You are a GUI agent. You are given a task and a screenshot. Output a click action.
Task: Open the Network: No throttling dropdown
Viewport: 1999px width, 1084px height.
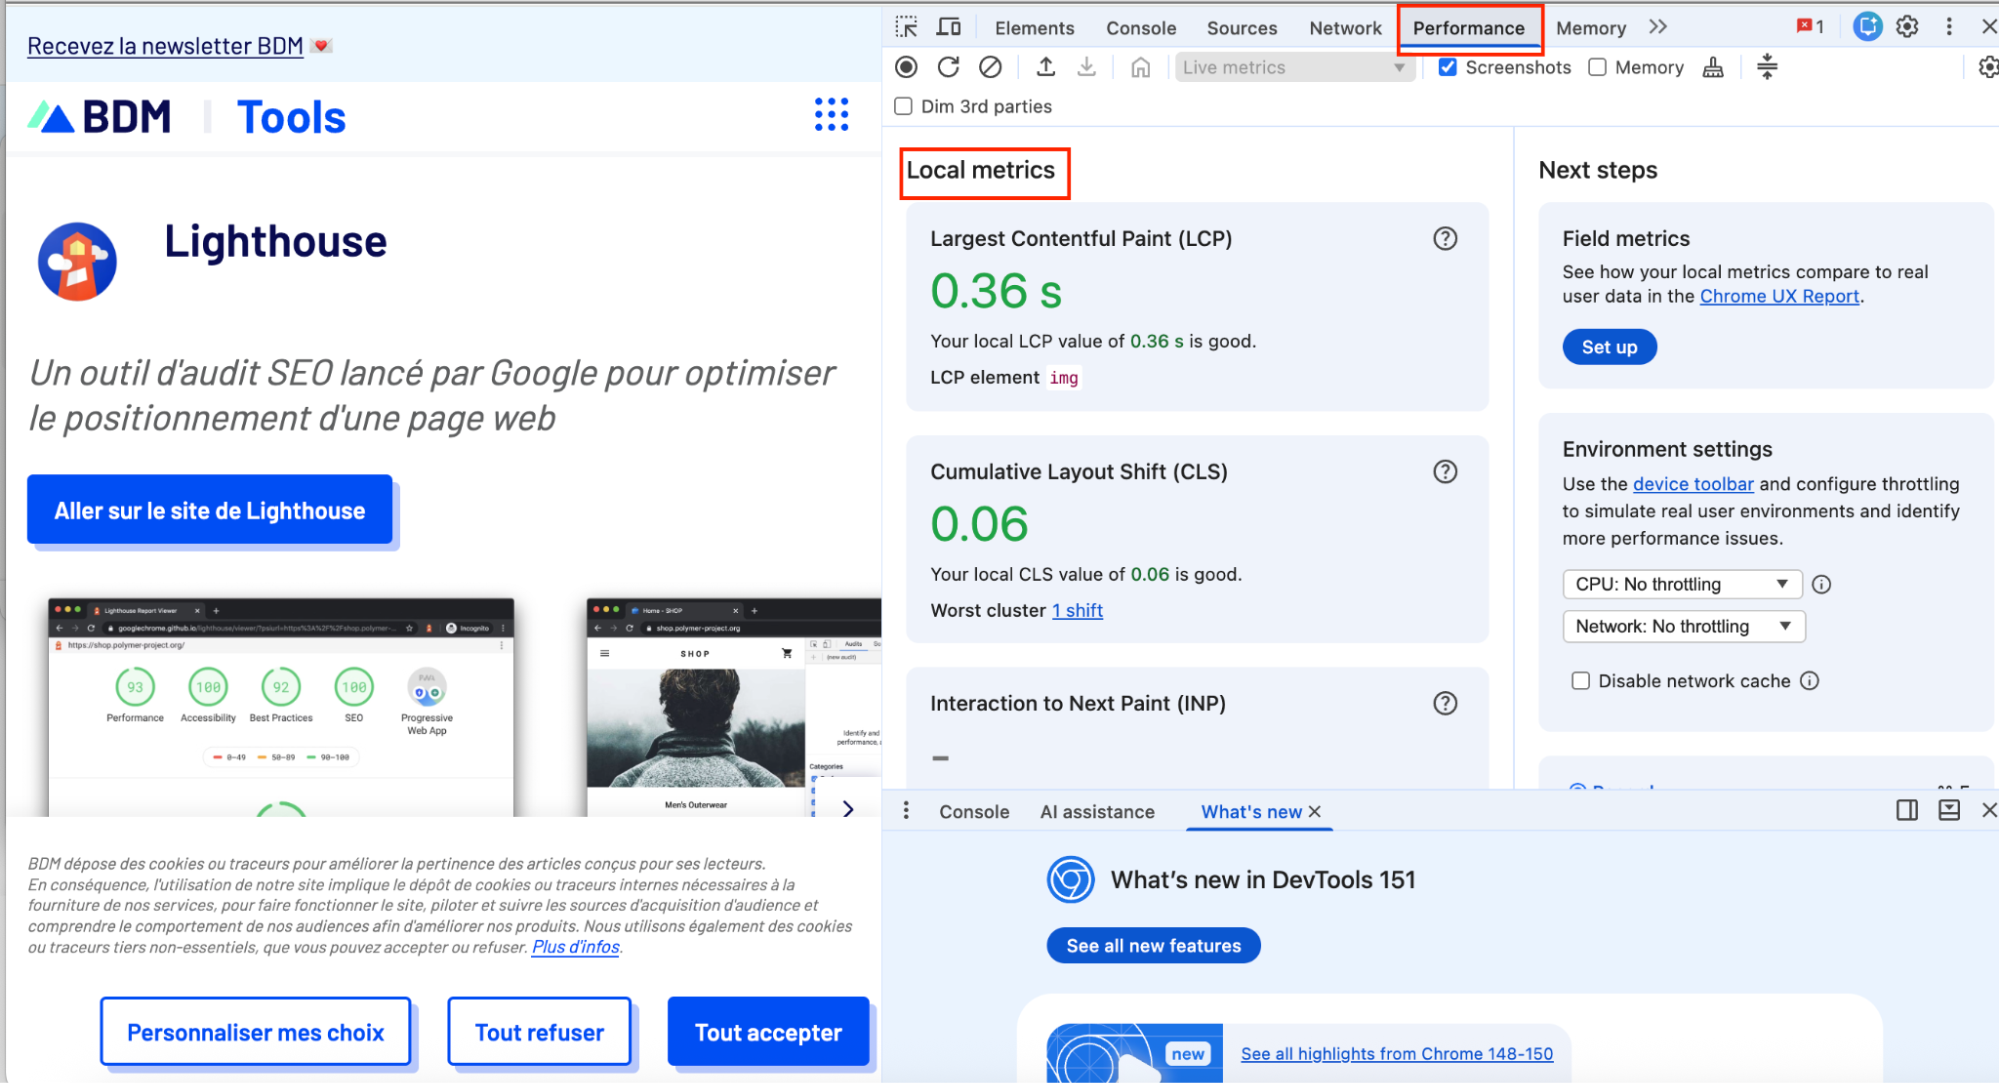coord(1684,626)
